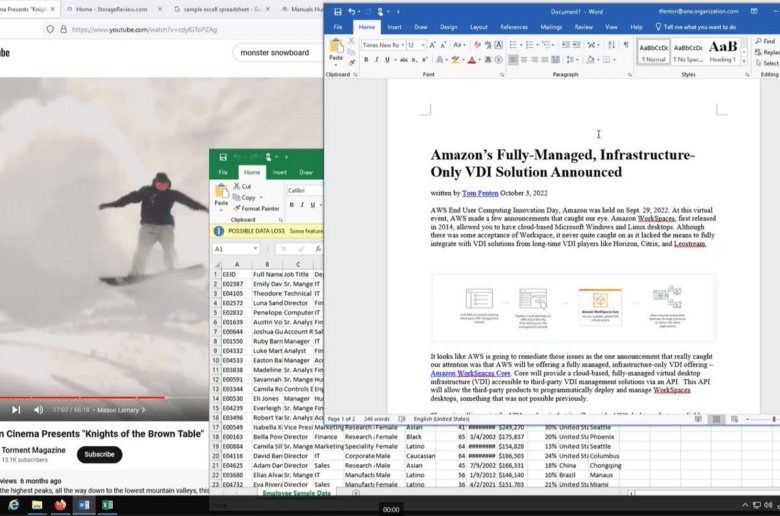Apply Underline in Word's Font group
The width and height of the screenshot is (780, 516).
coord(387,60)
